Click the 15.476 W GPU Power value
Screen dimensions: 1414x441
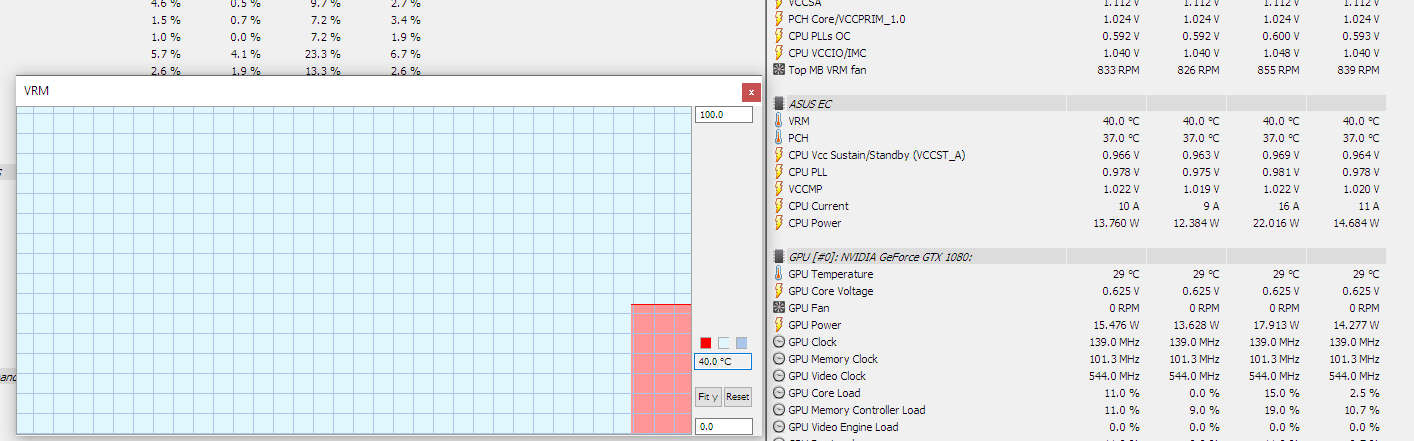(1116, 325)
